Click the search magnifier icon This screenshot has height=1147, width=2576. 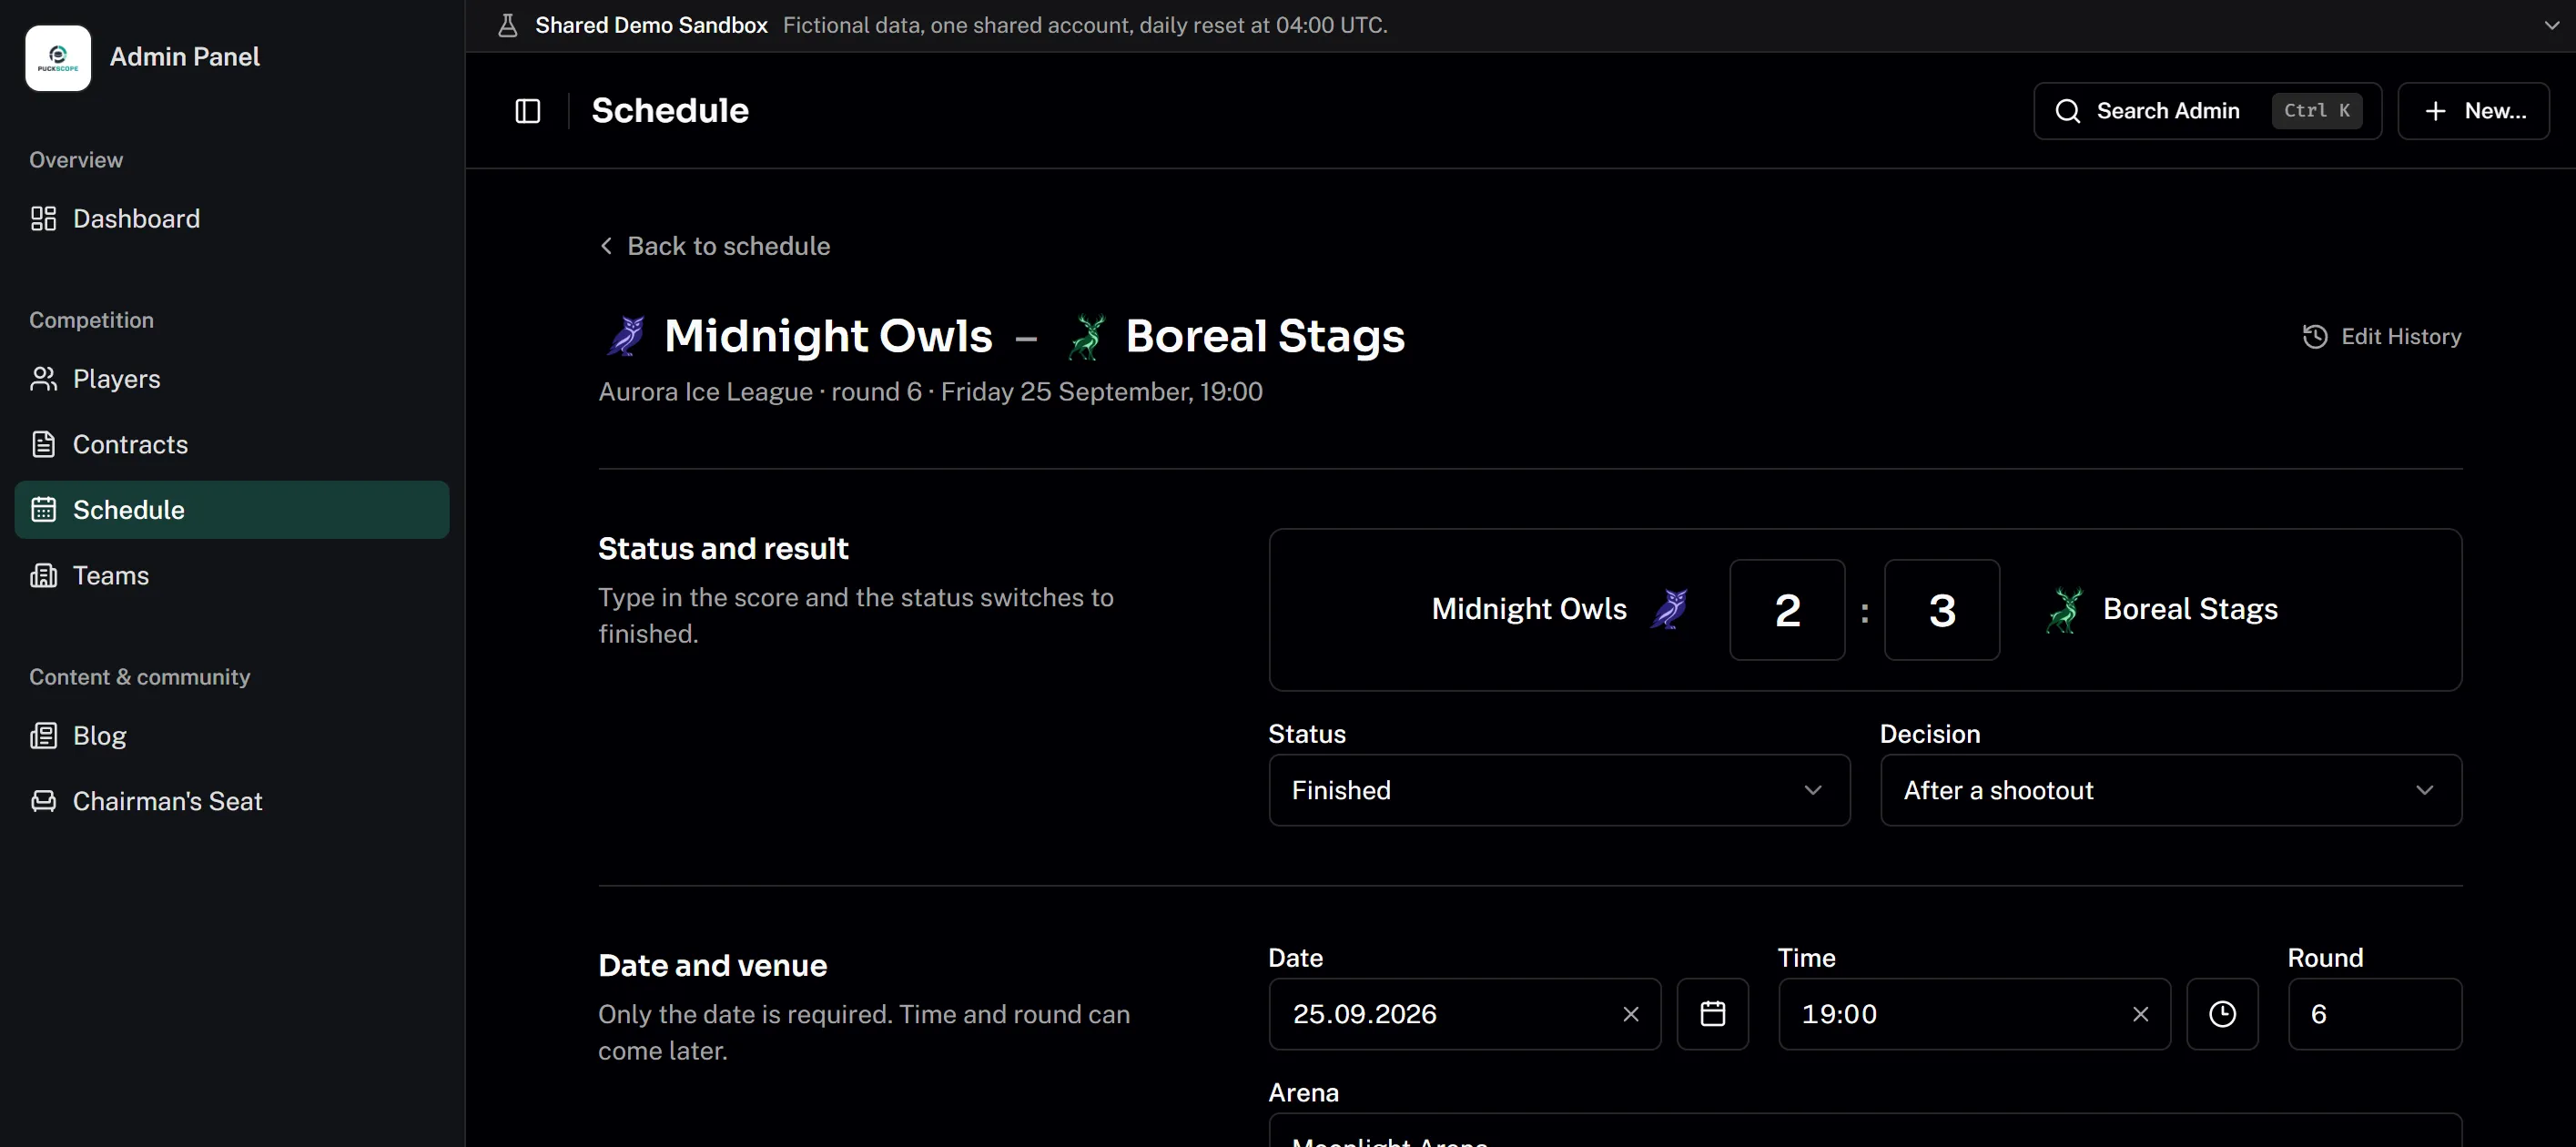click(2067, 111)
